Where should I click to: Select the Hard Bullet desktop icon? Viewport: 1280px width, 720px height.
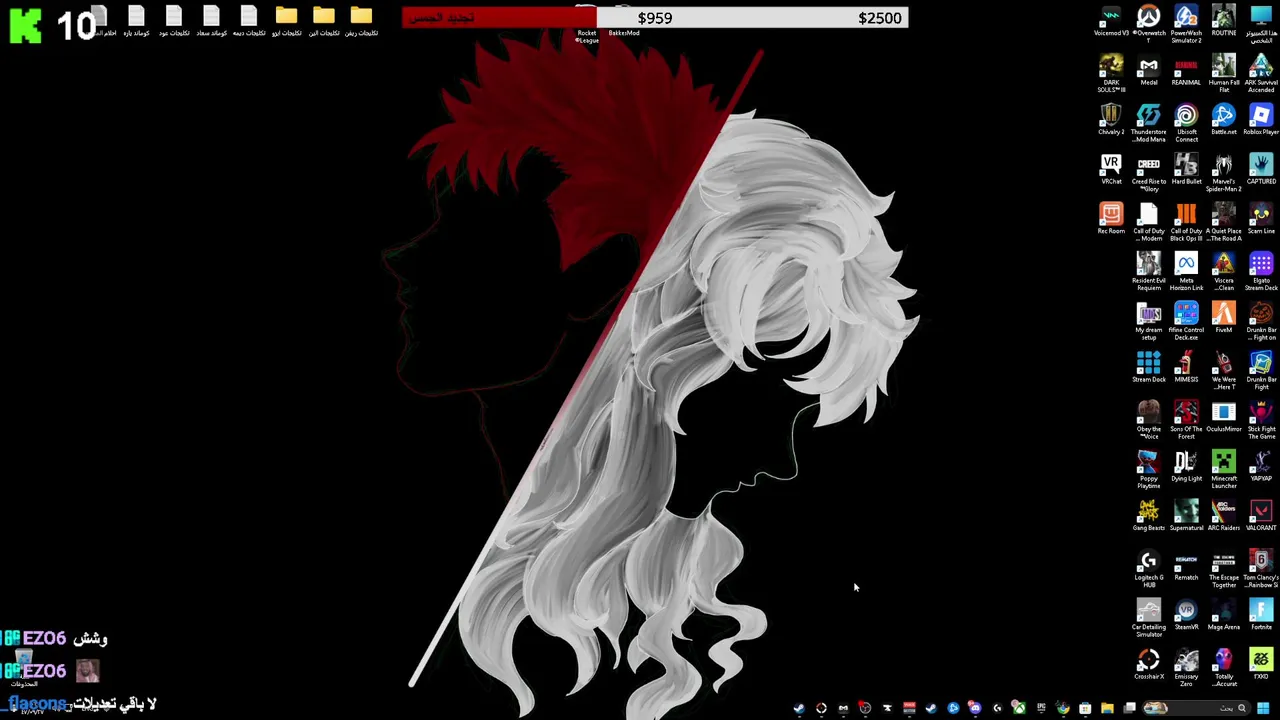coord(1186,170)
